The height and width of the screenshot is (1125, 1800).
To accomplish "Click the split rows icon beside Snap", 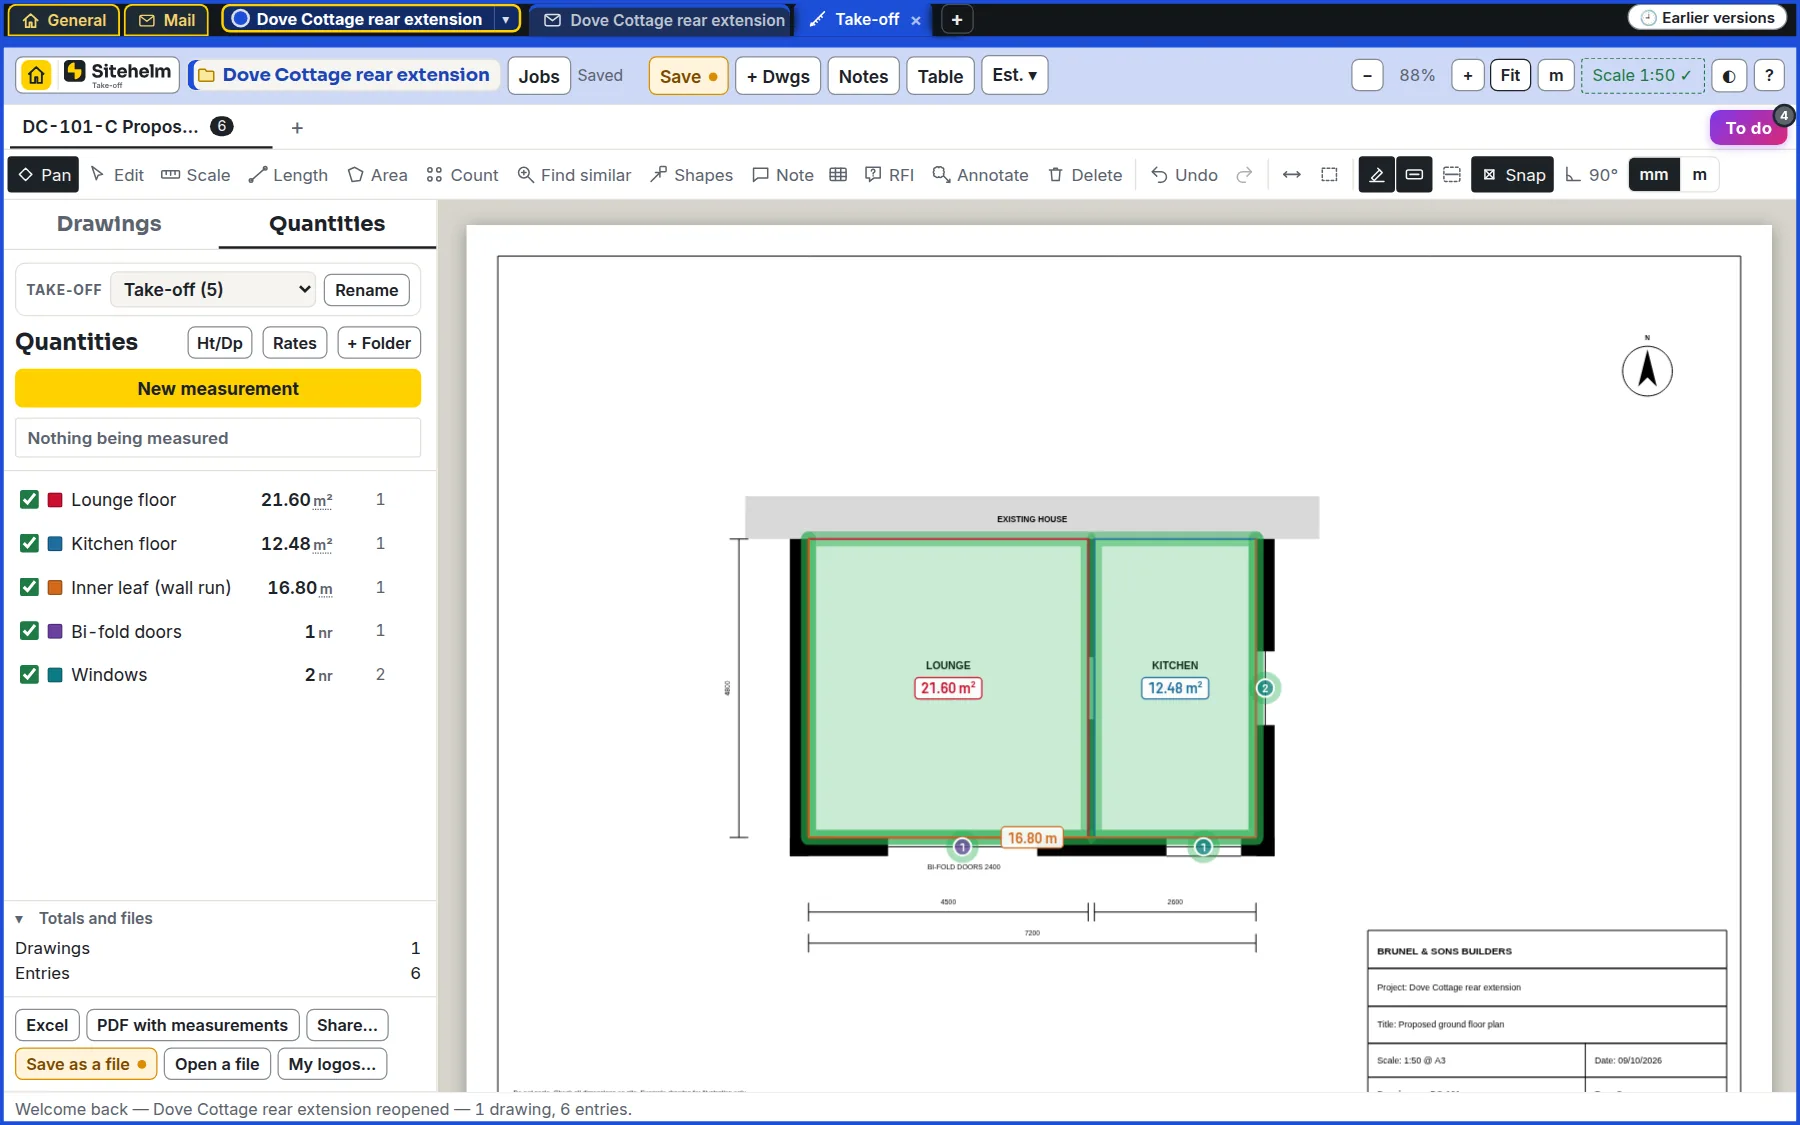I will tap(1452, 175).
